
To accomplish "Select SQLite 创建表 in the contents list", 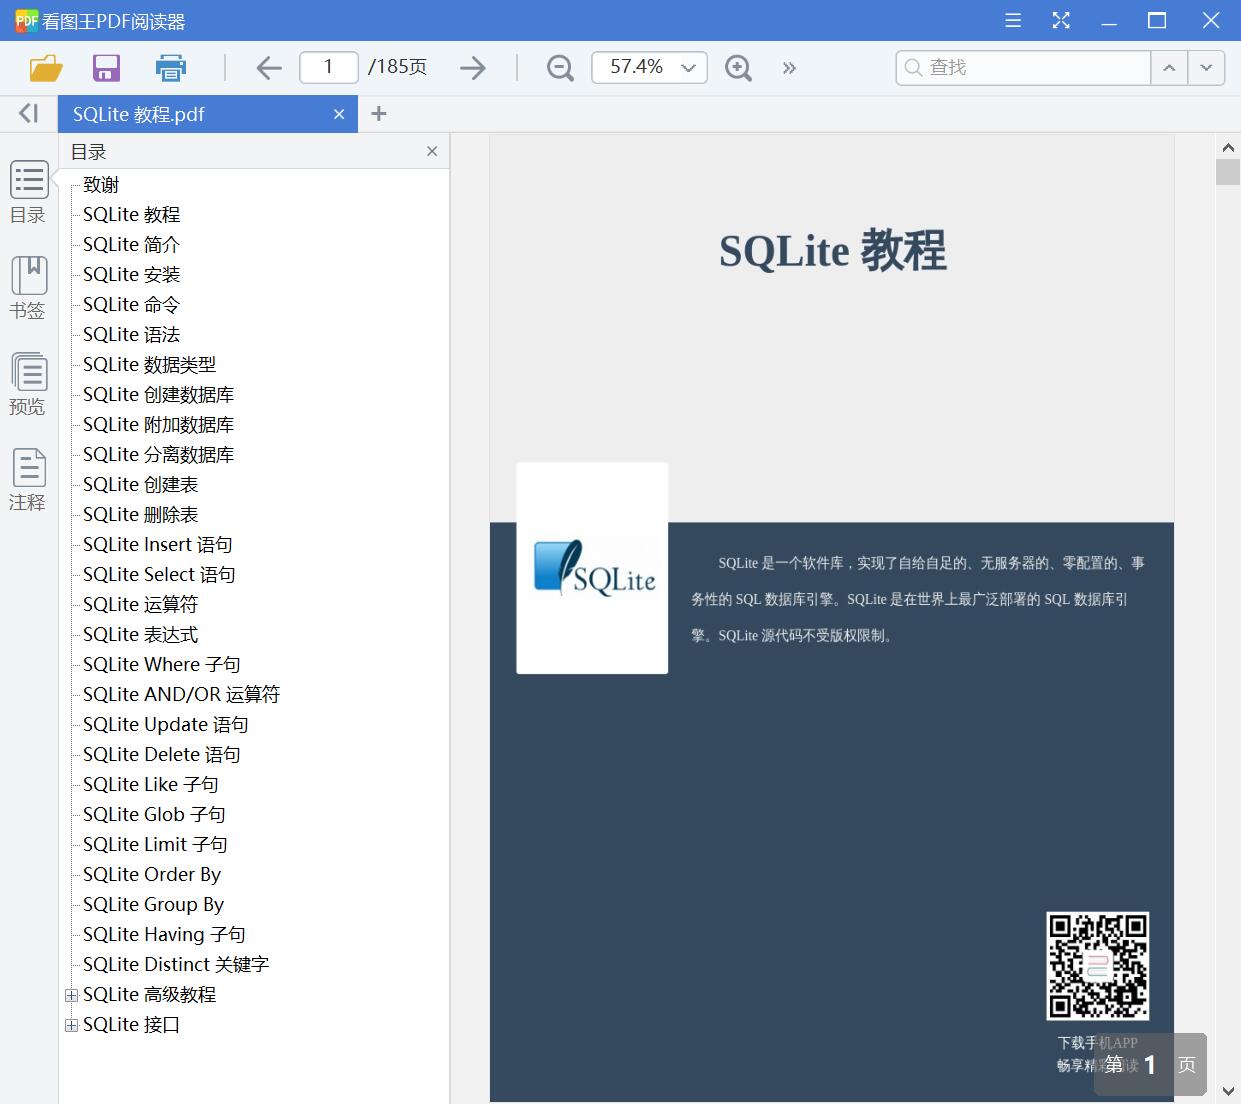I will (x=139, y=484).
